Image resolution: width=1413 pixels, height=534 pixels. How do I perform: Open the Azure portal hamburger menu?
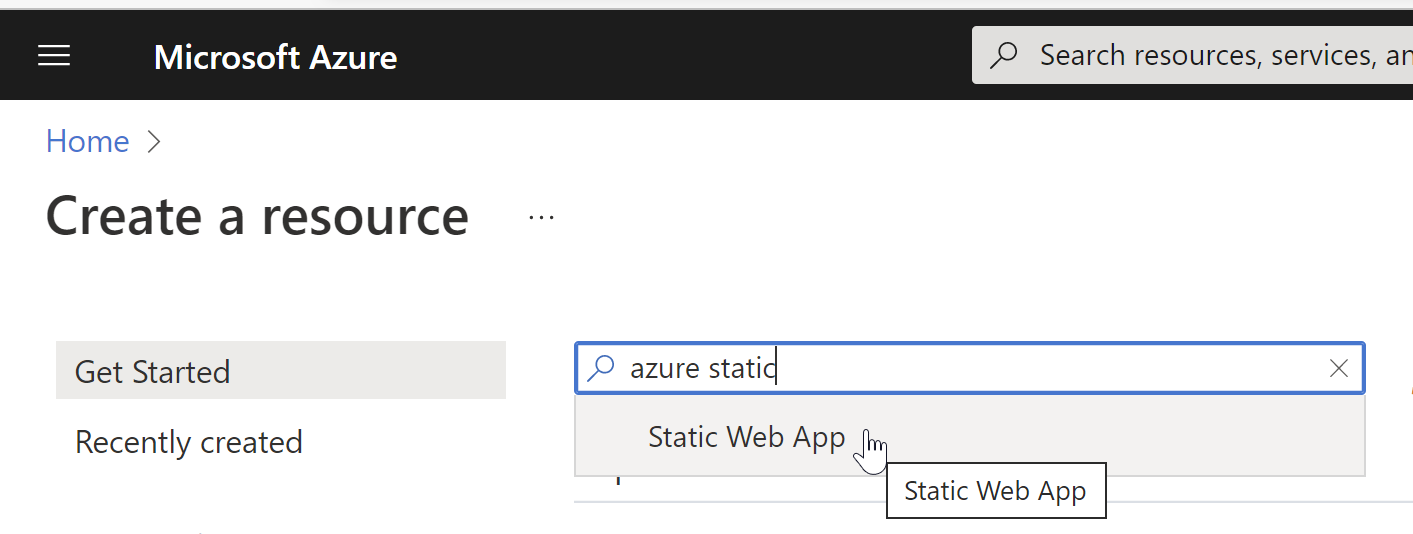[x=54, y=56]
